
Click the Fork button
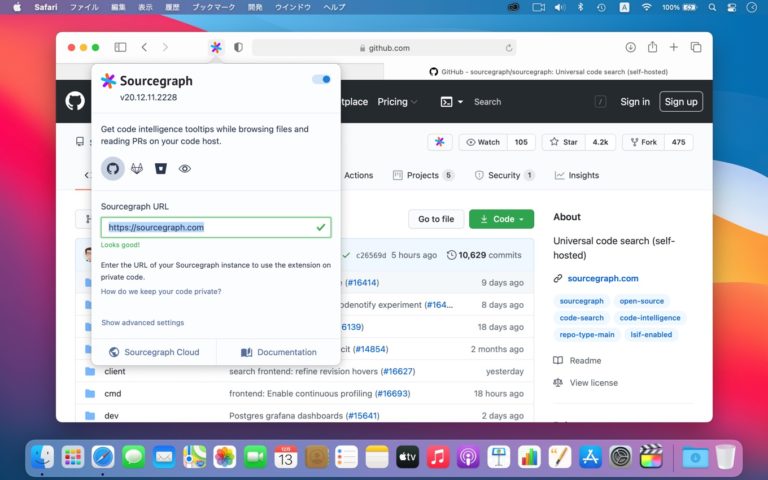pos(643,142)
